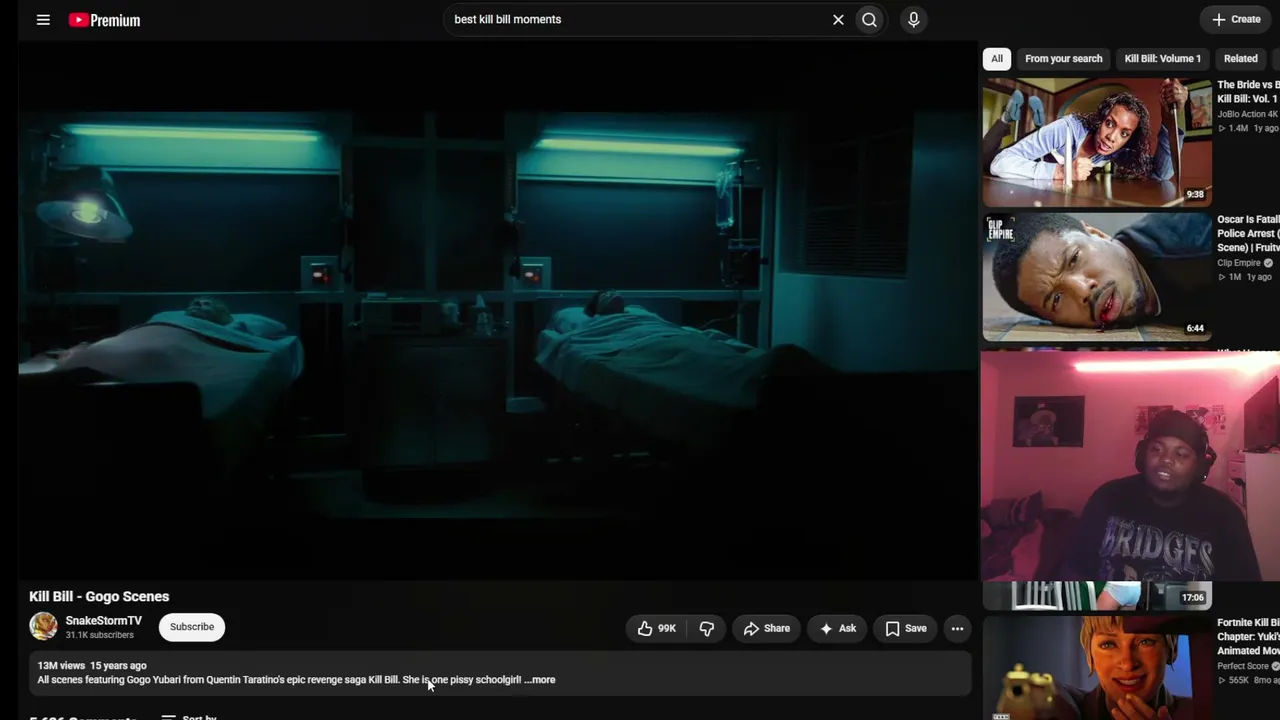
Task: Clear the search box text
Action: [x=838, y=20]
